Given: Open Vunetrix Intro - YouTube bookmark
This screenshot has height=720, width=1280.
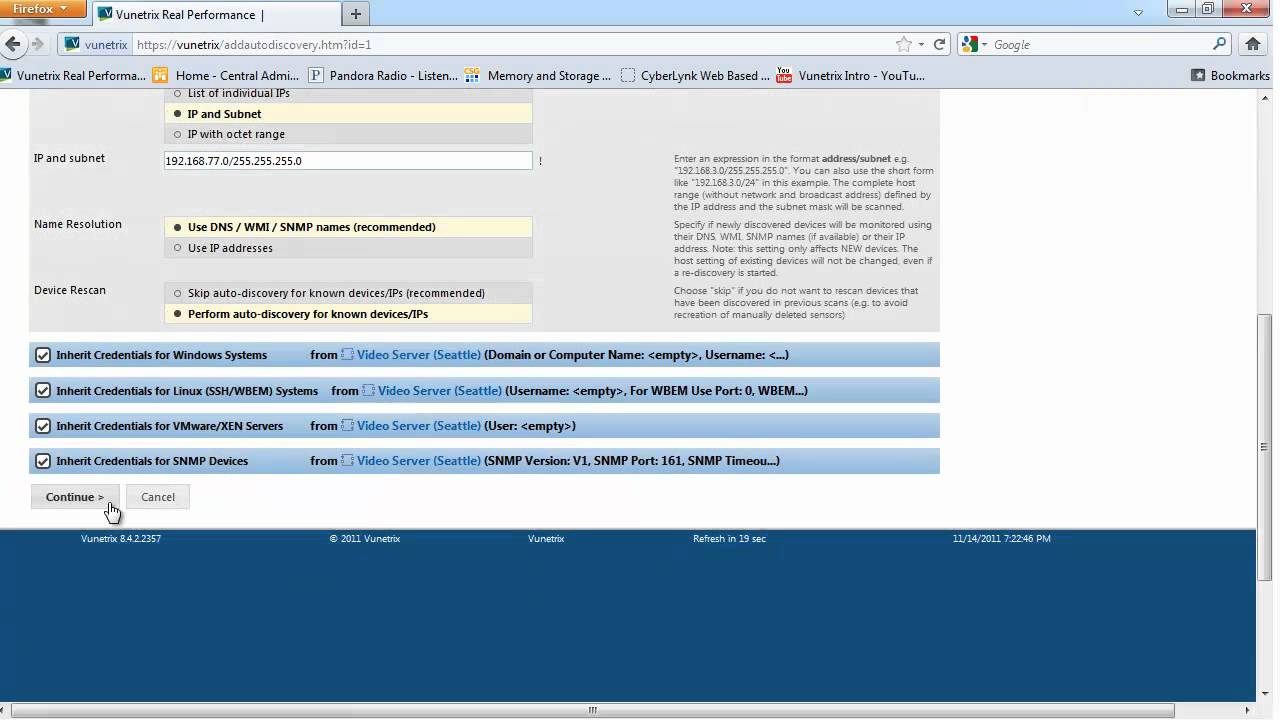Looking at the screenshot, I should coord(851,75).
